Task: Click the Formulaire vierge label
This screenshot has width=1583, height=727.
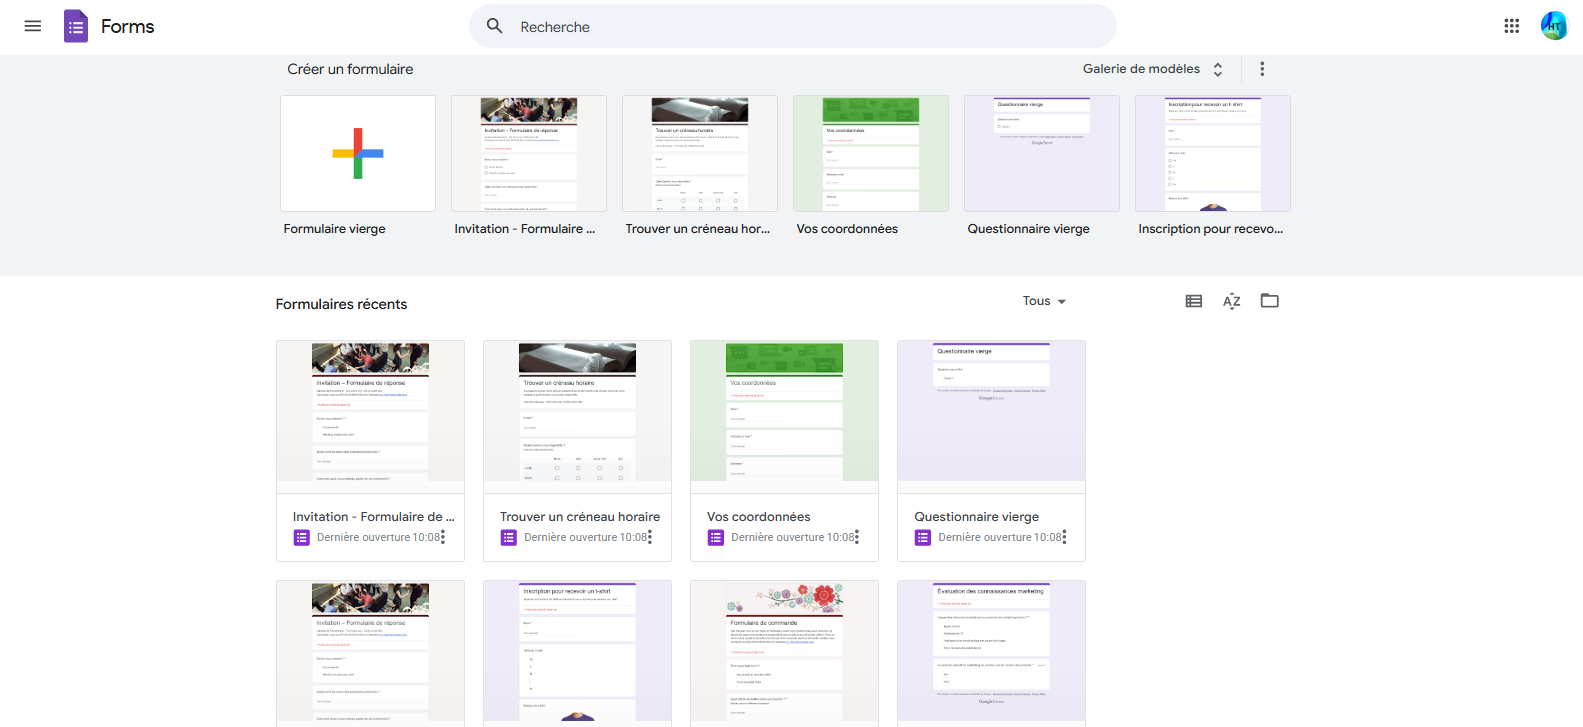Action: pyautogui.click(x=334, y=229)
